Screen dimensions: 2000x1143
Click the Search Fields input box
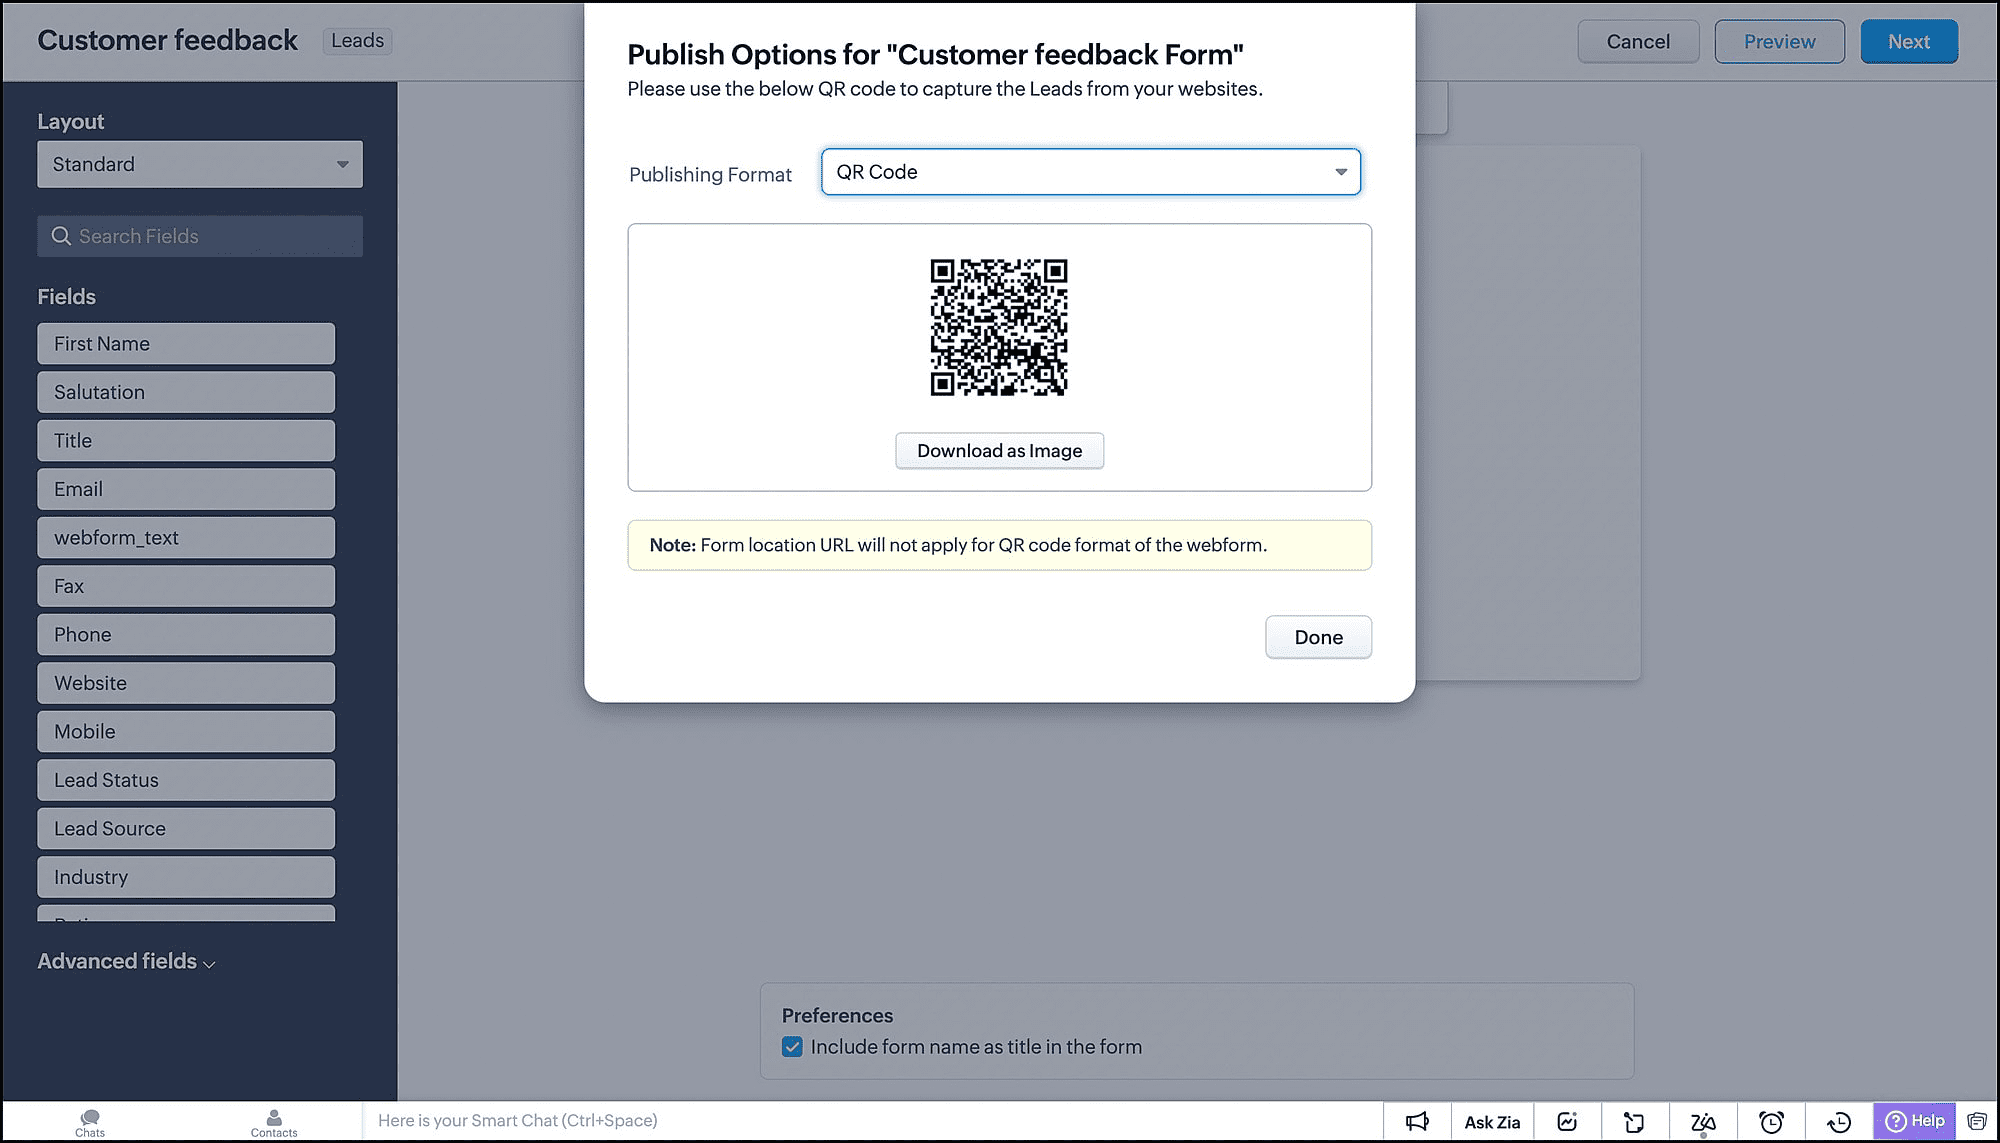pyautogui.click(x=200, y=236)
